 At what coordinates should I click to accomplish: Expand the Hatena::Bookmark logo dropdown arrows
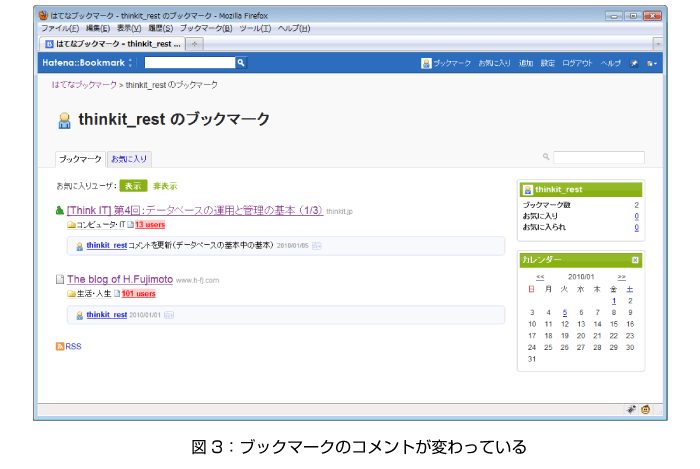pyautogui.click(x=130, y=63)
